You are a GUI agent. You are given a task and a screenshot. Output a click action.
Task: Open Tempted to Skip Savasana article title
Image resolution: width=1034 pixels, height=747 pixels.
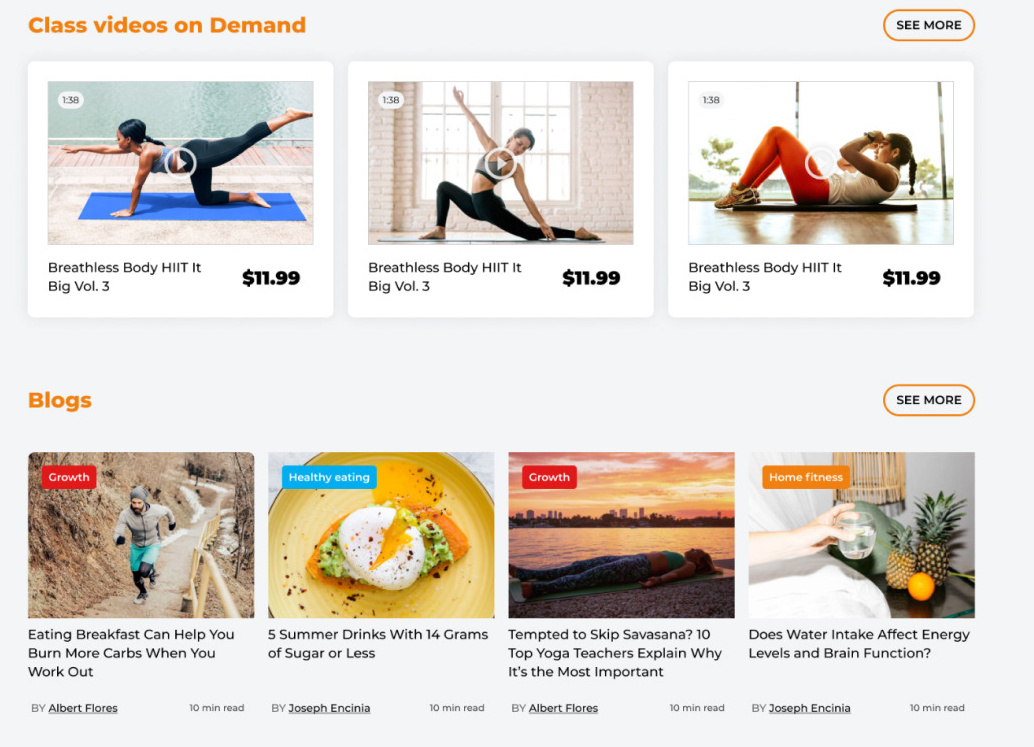click(615, 653)
